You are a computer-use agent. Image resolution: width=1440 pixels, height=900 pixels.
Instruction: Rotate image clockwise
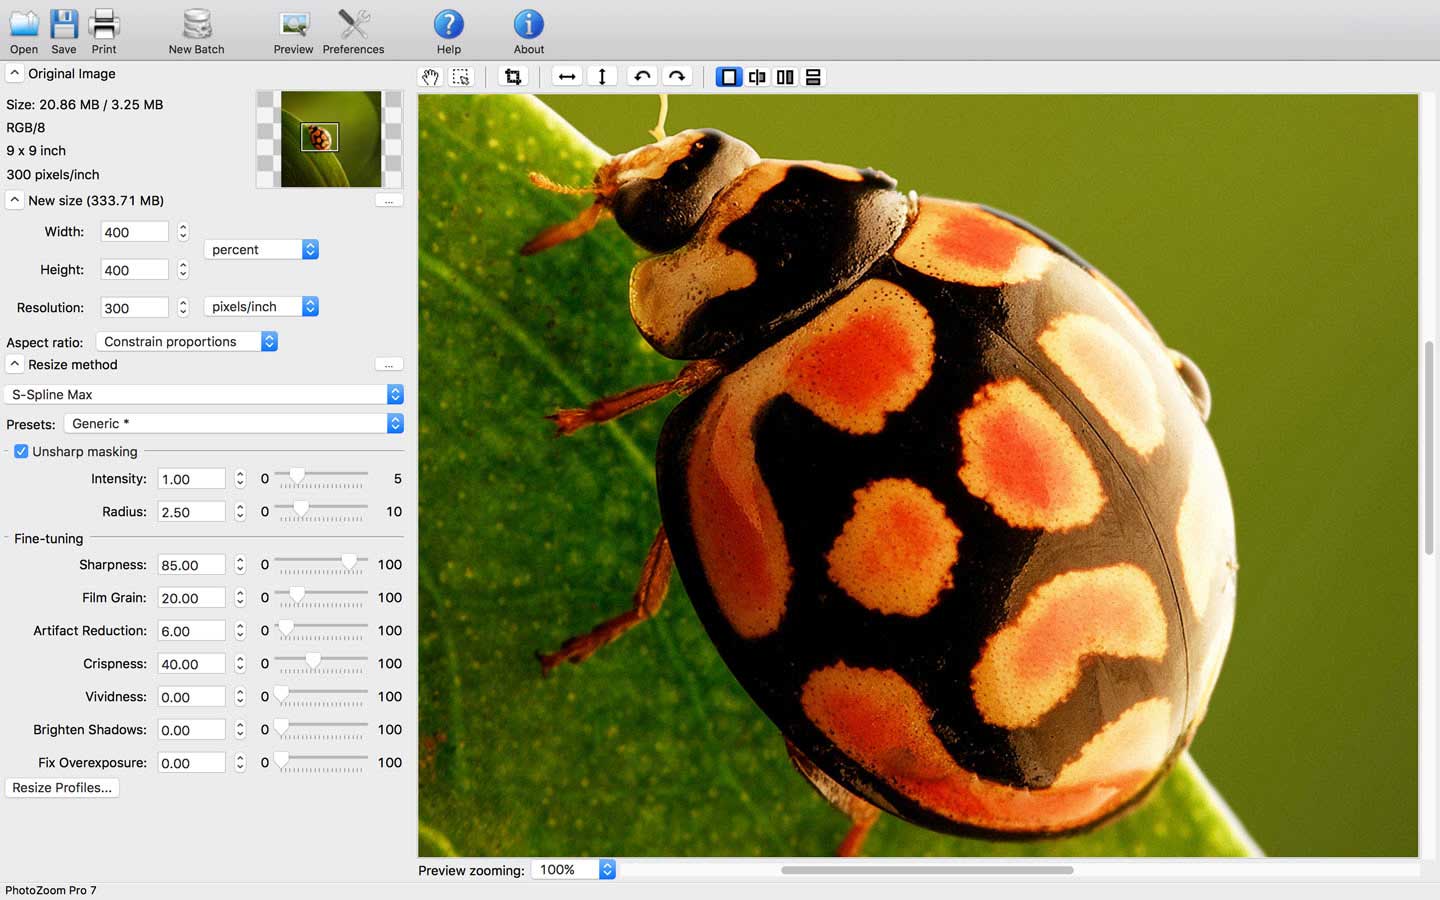677,77
